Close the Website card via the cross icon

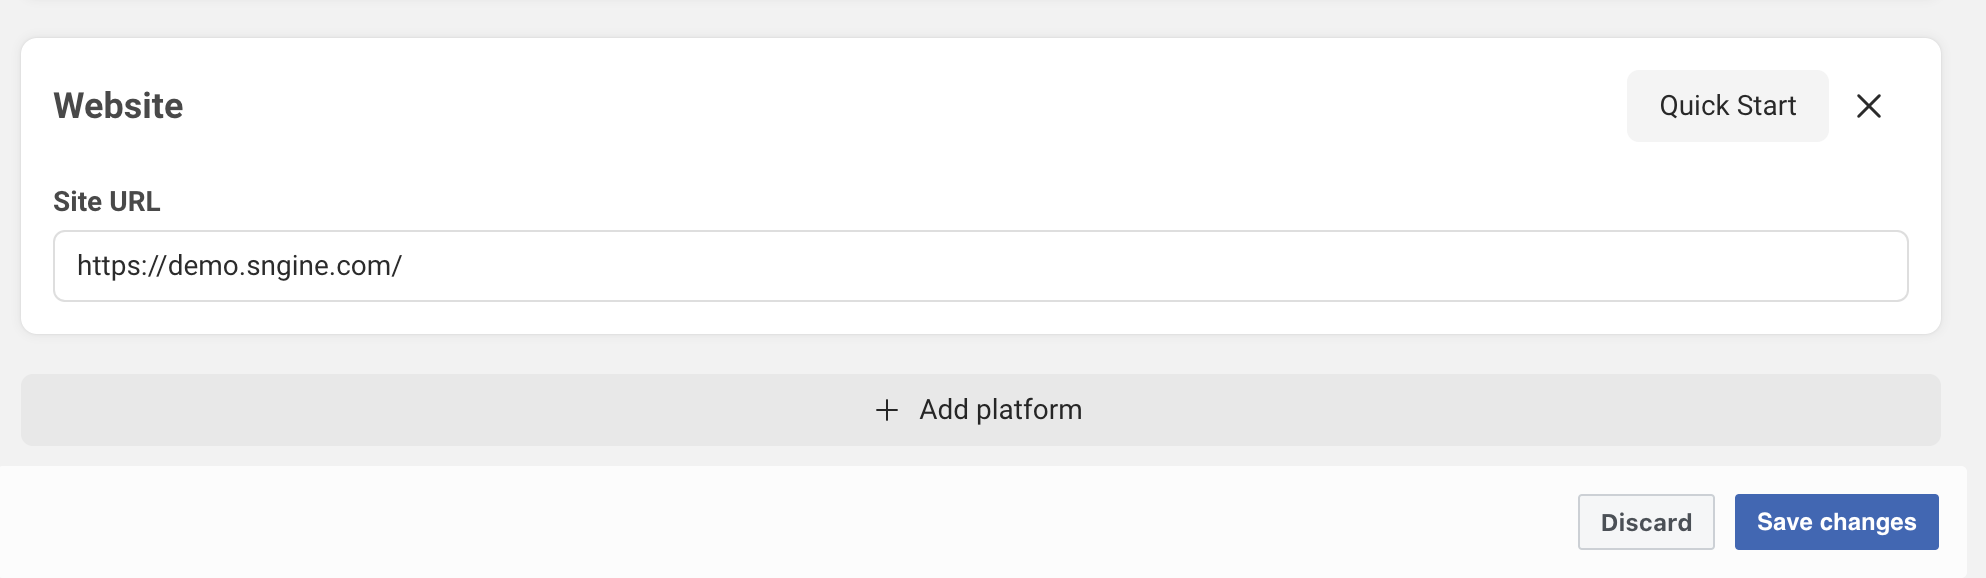coord(1868,106)
